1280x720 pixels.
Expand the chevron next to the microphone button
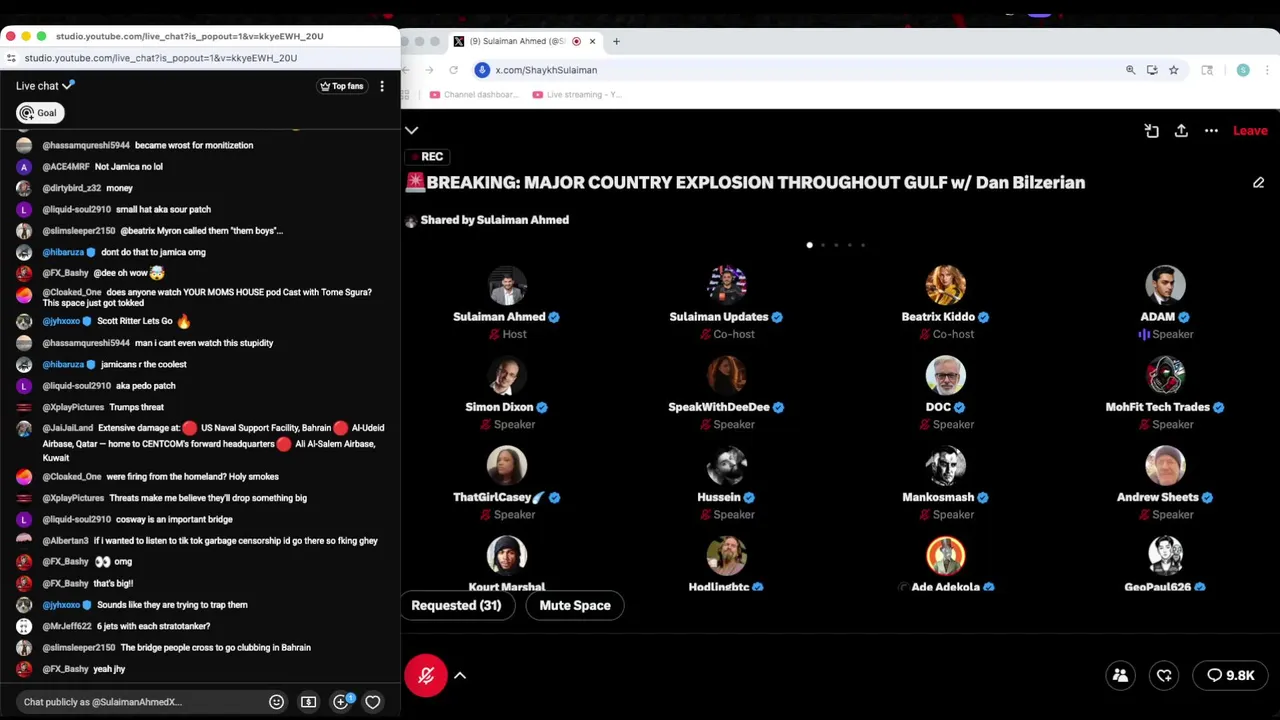pos(460,676)
